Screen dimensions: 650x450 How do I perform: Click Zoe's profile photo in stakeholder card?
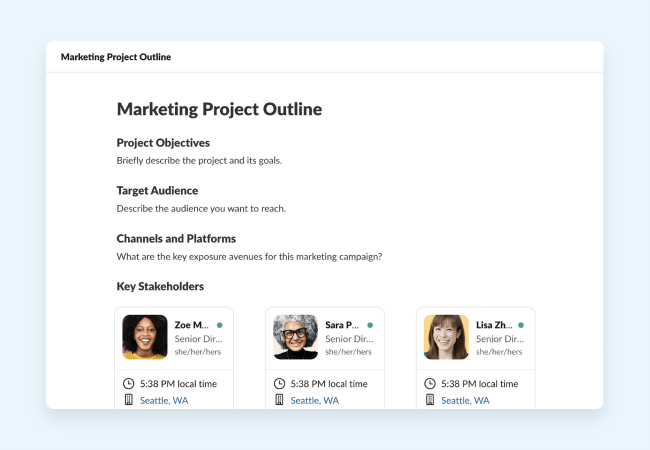click(x=144, y=337)
